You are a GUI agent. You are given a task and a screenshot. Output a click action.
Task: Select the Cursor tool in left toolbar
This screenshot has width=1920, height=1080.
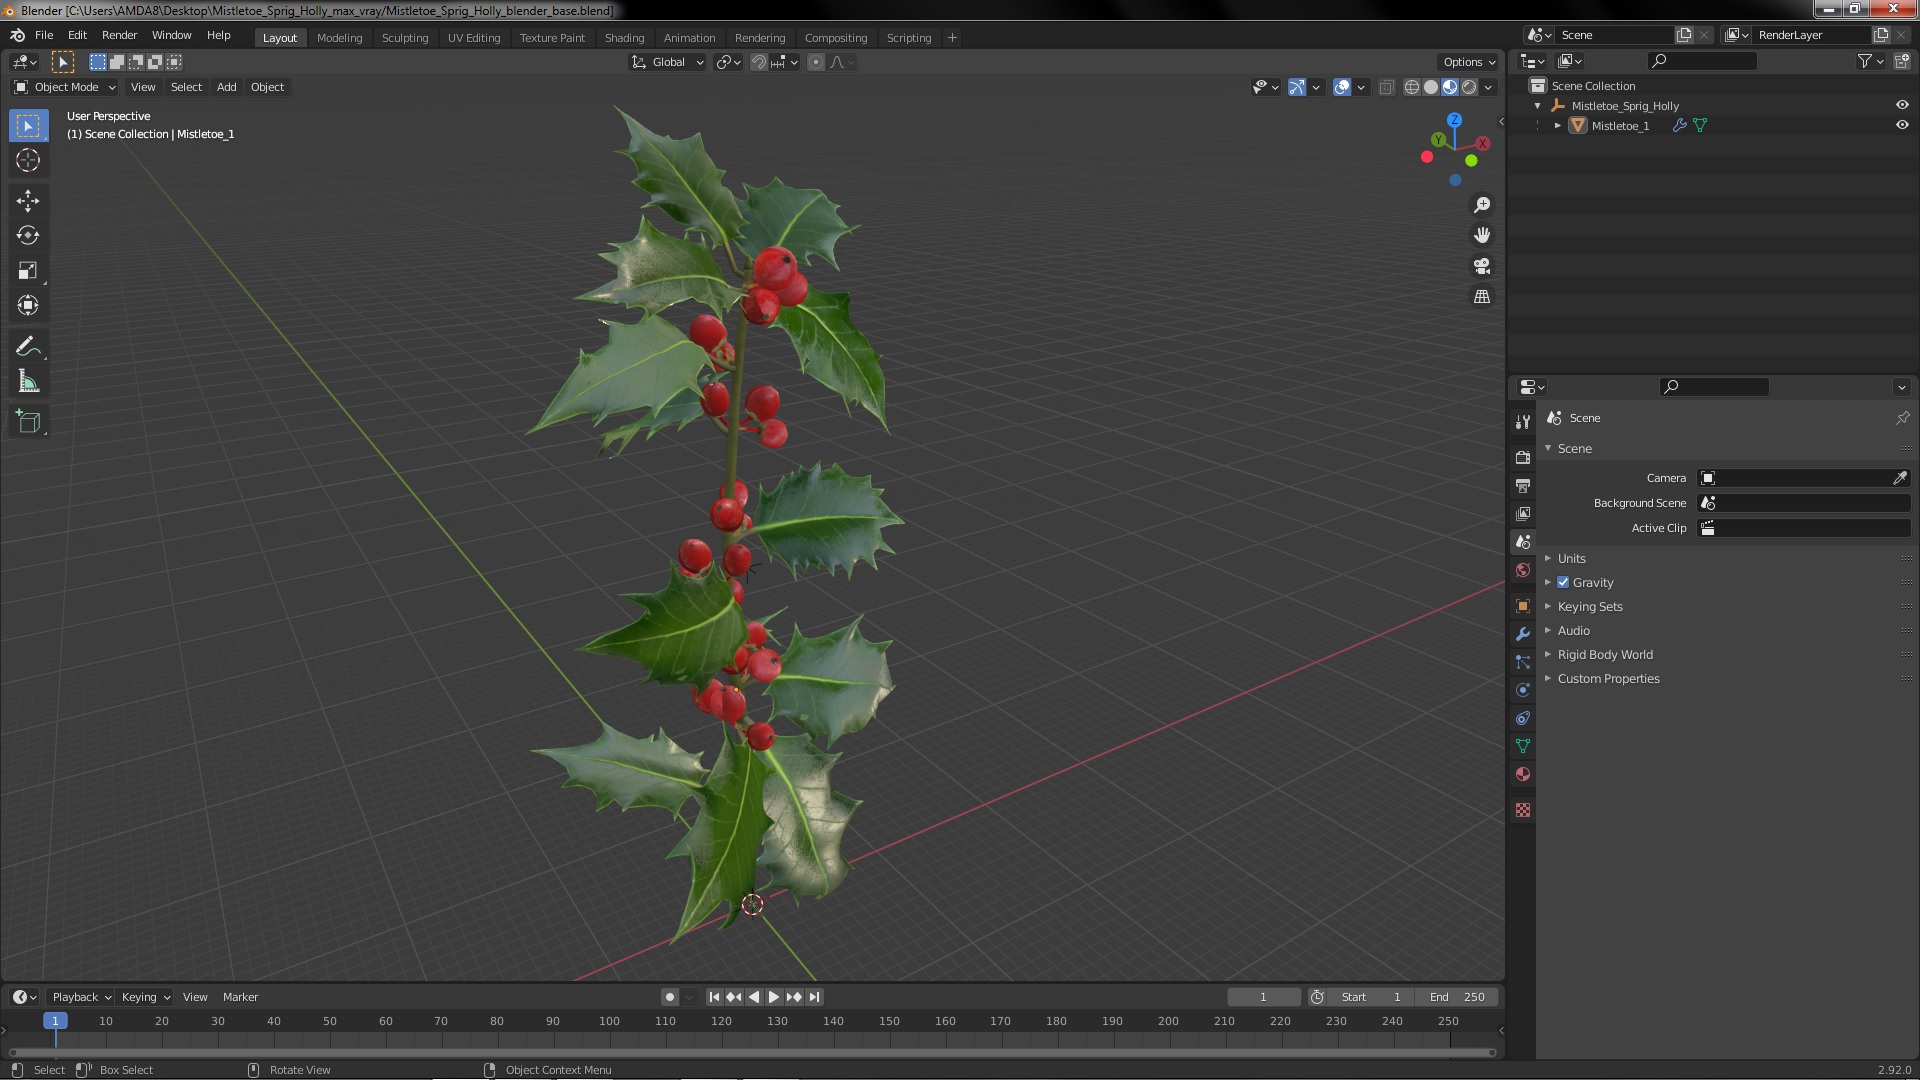tap(28, 160)
